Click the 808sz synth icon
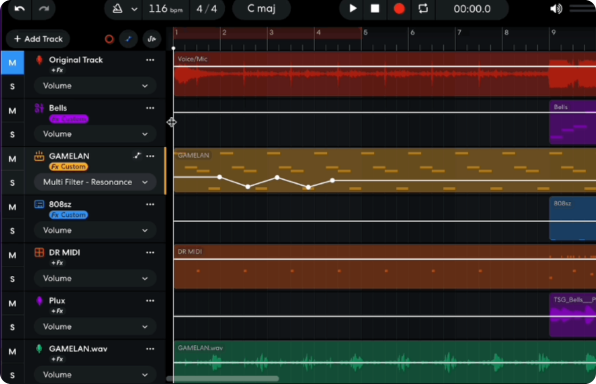Image resolution: width=596 pixels, height=384 pixels. 39,204
